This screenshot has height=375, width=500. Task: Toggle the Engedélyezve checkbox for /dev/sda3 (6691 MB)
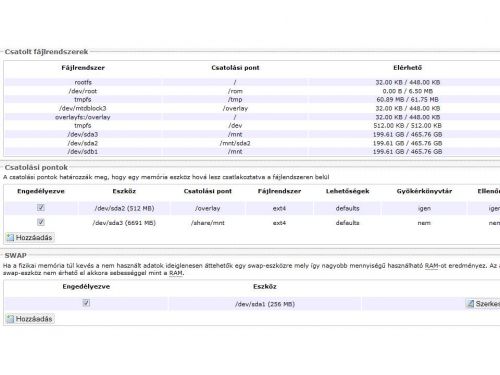pyautogui.click(x=41, y=222)
